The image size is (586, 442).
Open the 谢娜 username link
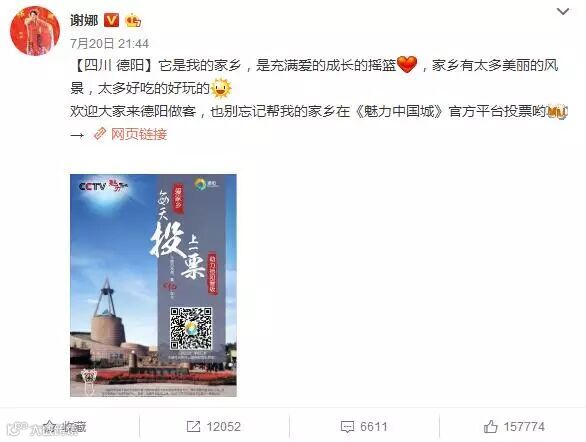pos(84,20)
